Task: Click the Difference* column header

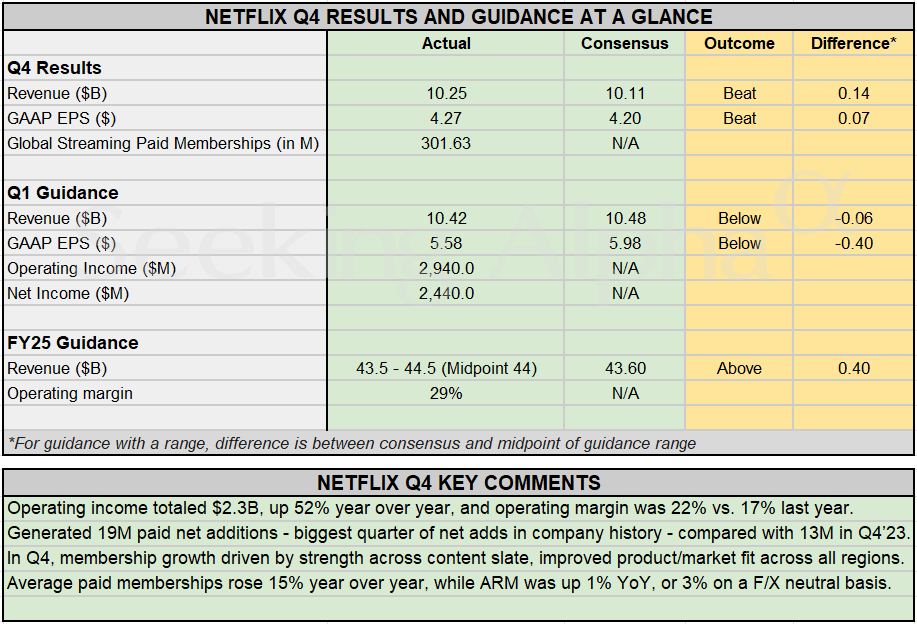Action: [854, 43]
